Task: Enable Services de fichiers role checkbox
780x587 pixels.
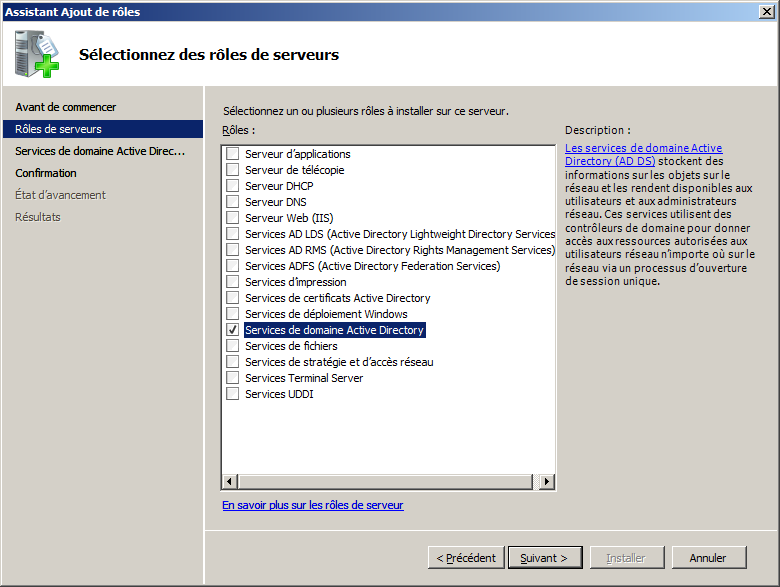Action: 233,346
